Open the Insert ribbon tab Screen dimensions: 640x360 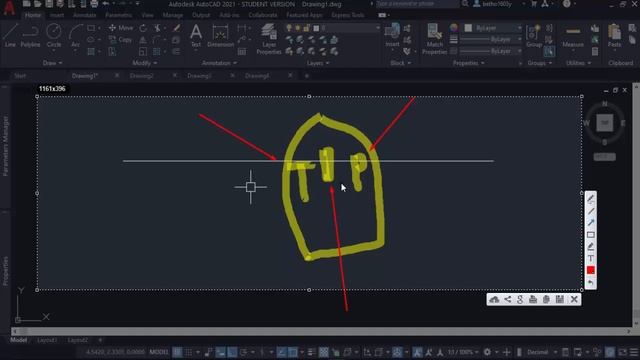57,15
